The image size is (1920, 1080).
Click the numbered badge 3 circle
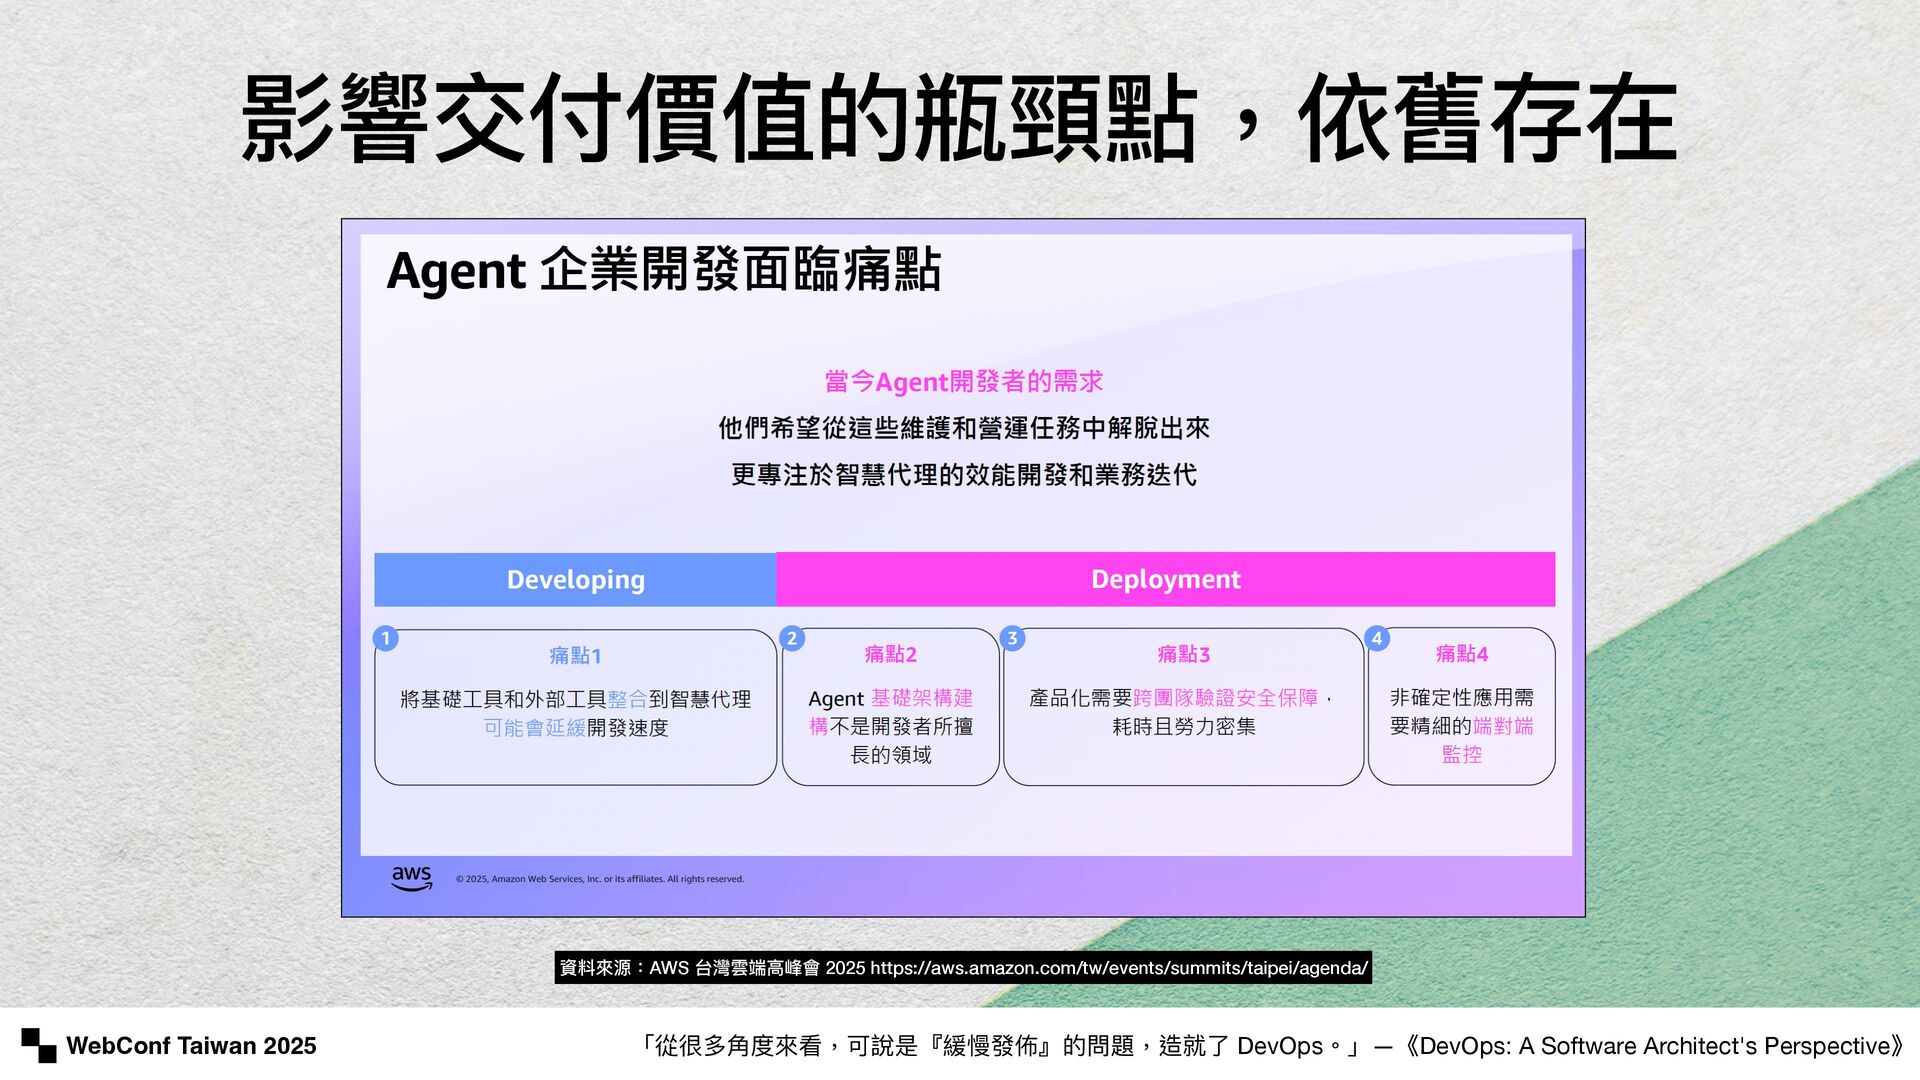1012,638
